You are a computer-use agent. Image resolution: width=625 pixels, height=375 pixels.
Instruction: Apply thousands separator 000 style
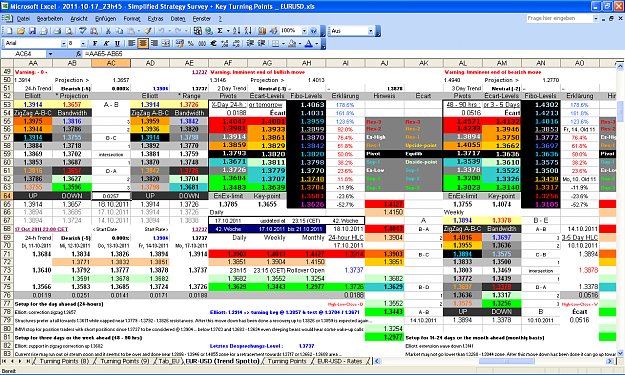point(202,43)
